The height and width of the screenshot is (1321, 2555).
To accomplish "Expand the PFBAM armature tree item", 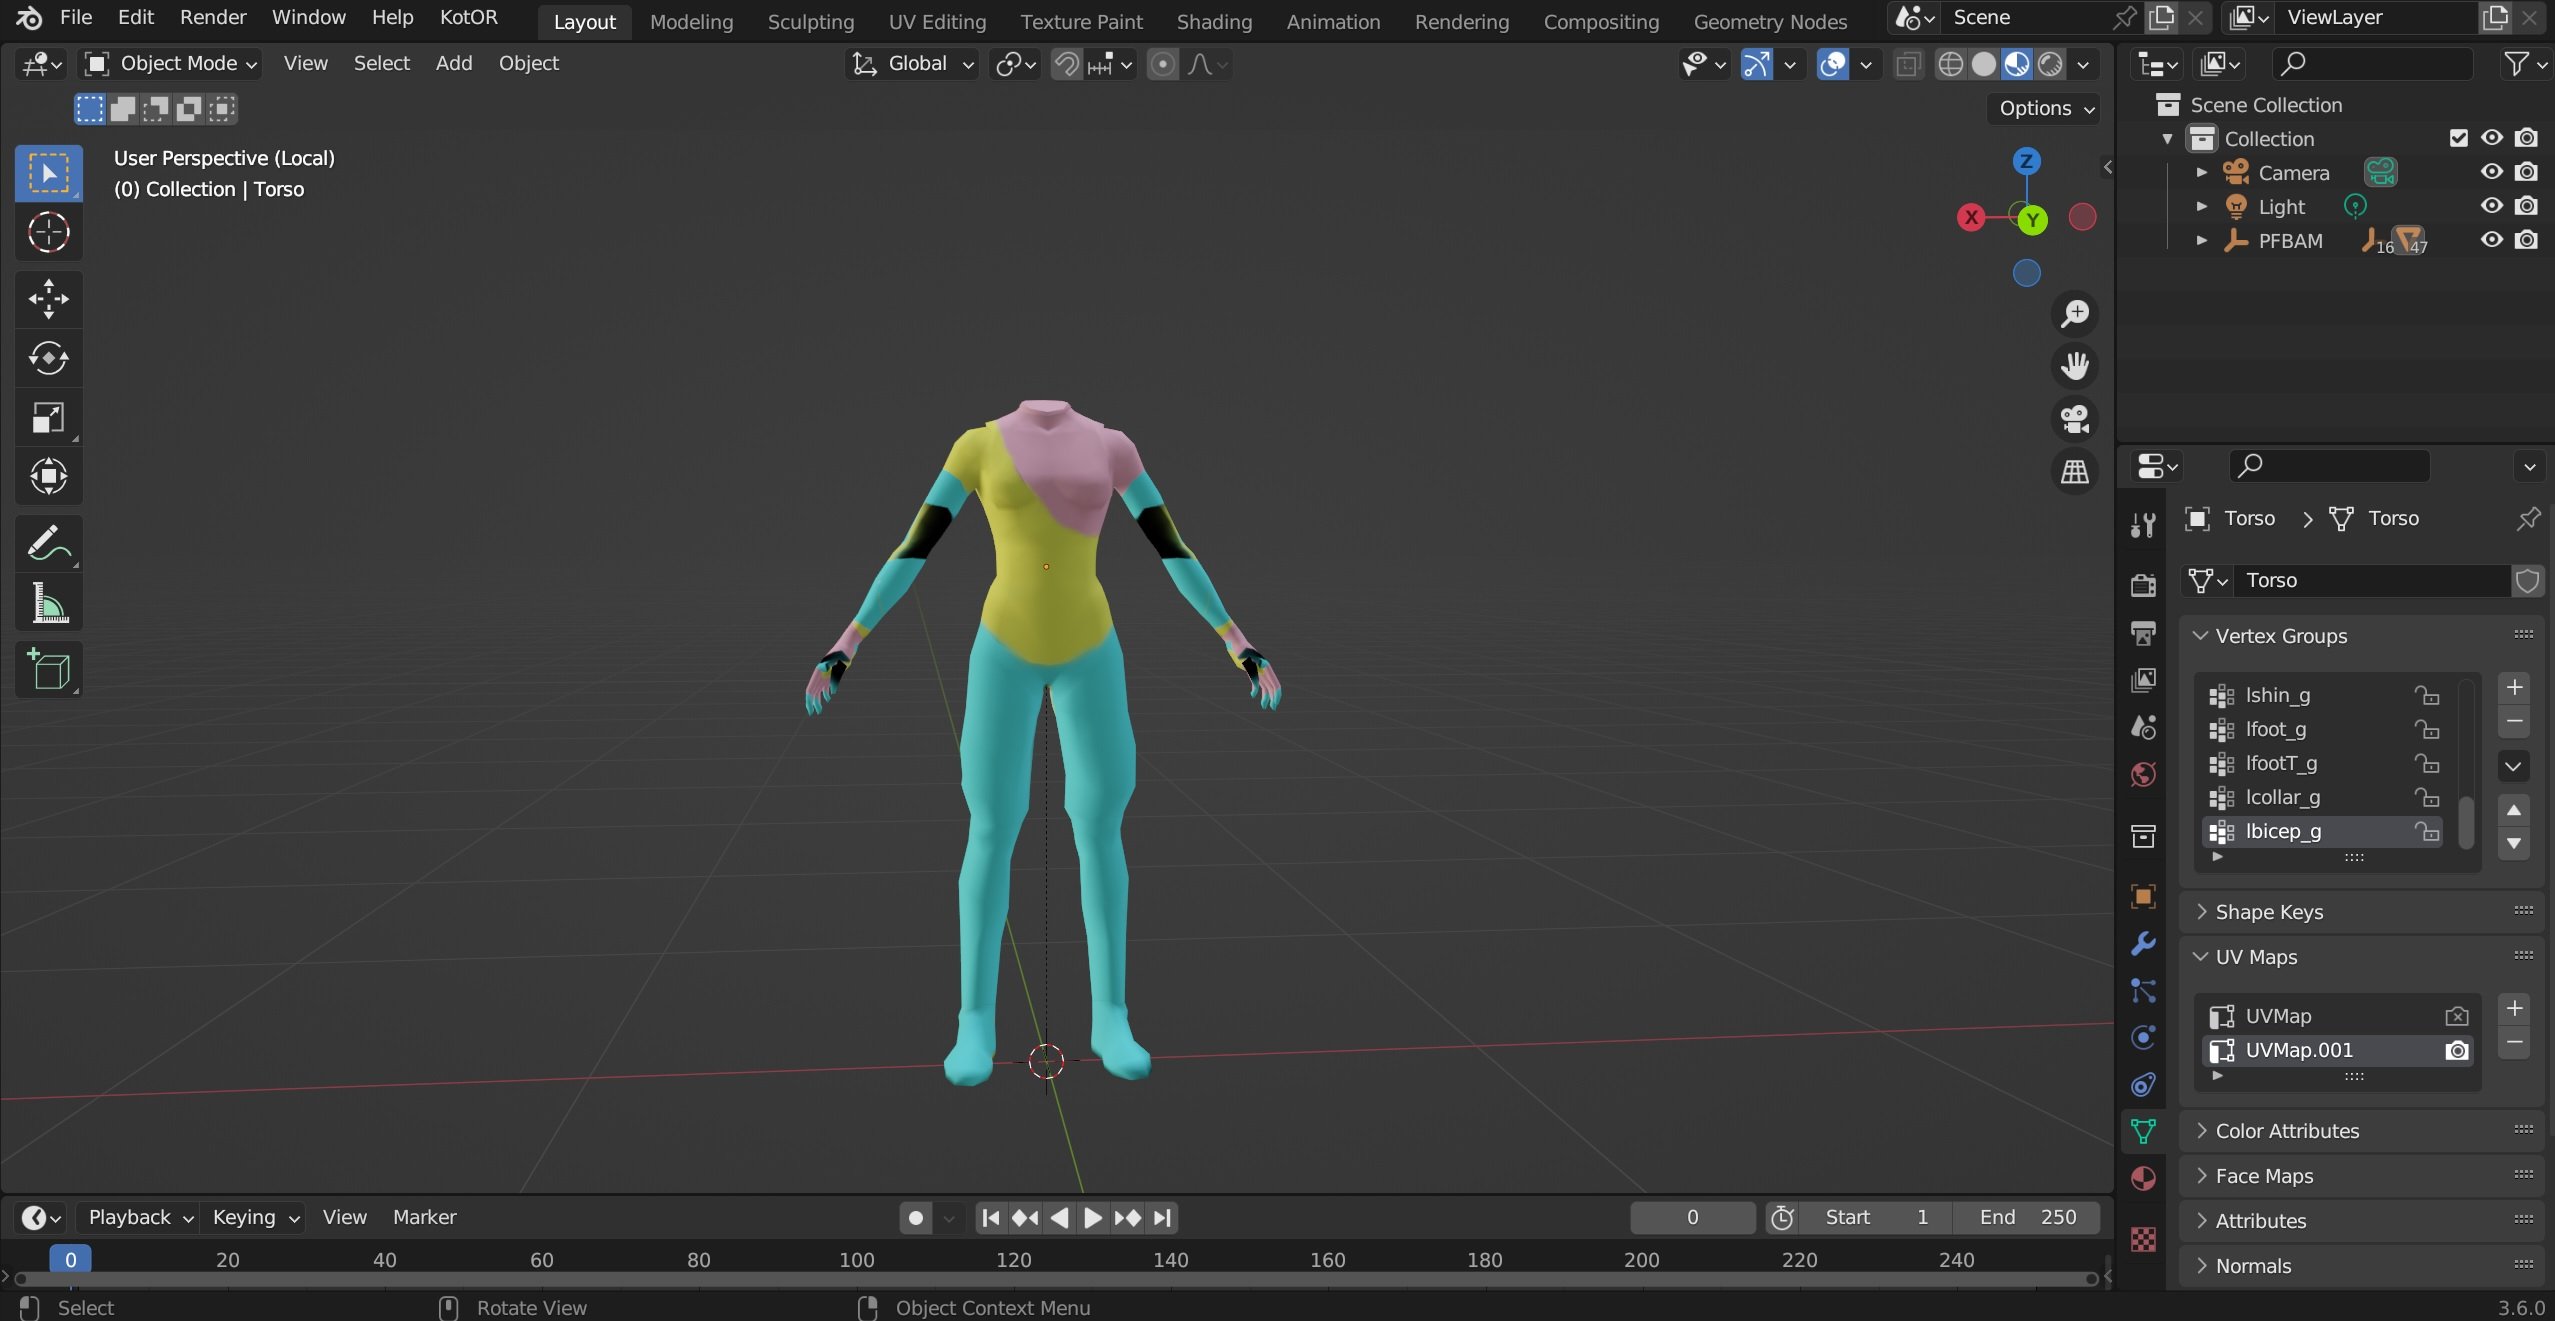I will click(x=2200, y=240).
